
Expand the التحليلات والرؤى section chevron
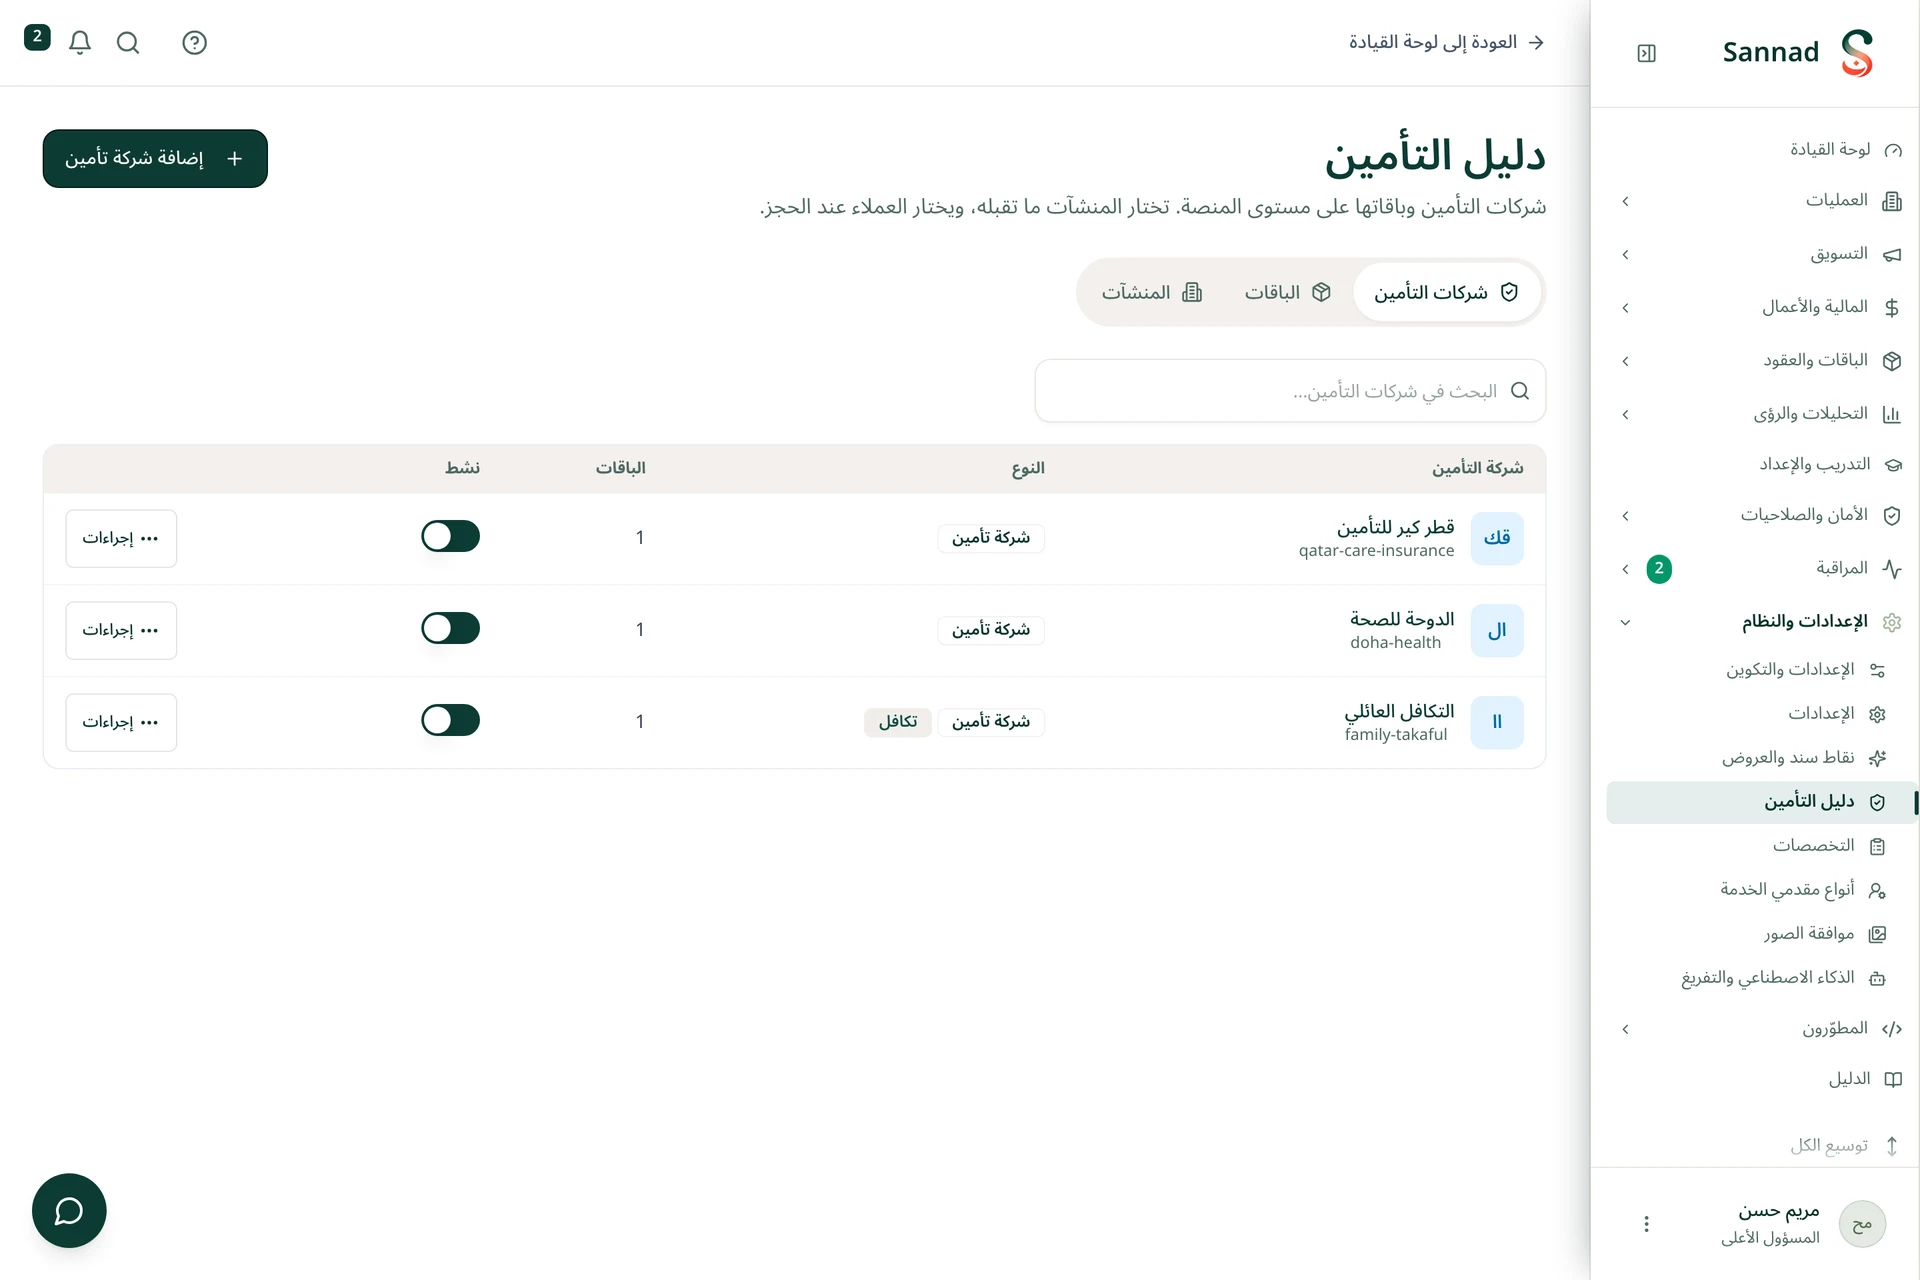tap(1626, 414)
